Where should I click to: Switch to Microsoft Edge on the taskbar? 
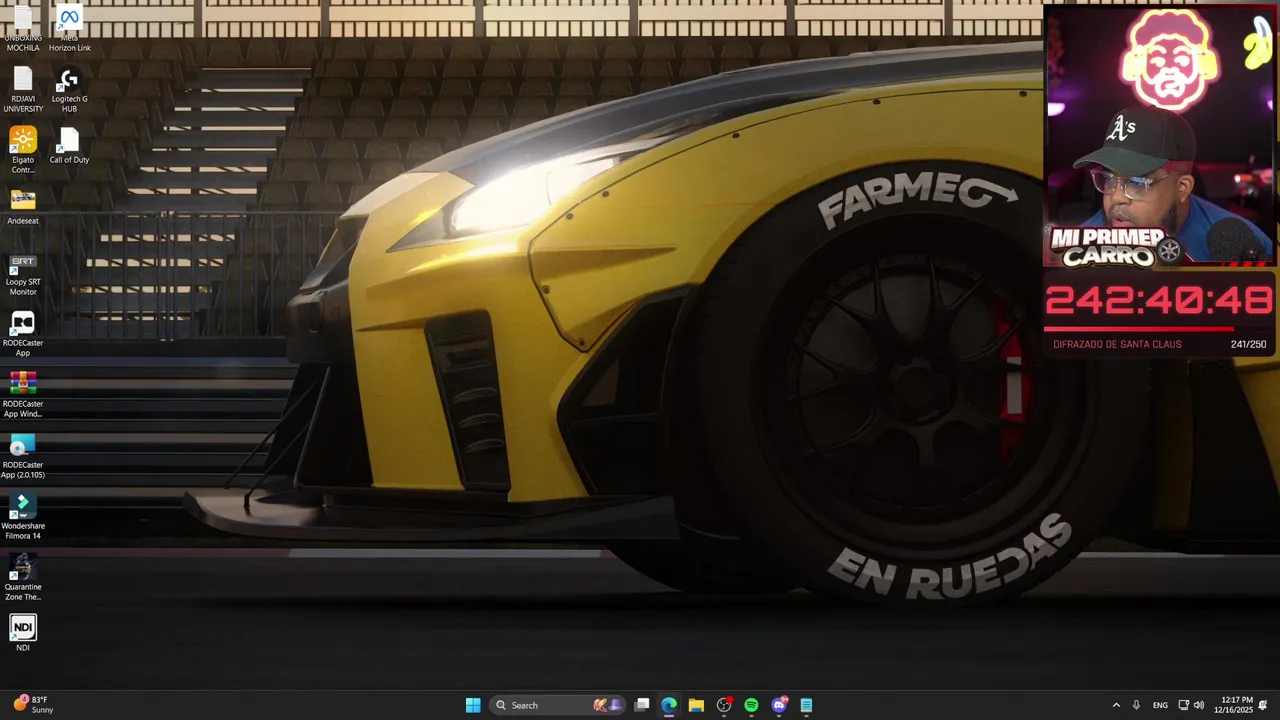[x=669, y=705]
